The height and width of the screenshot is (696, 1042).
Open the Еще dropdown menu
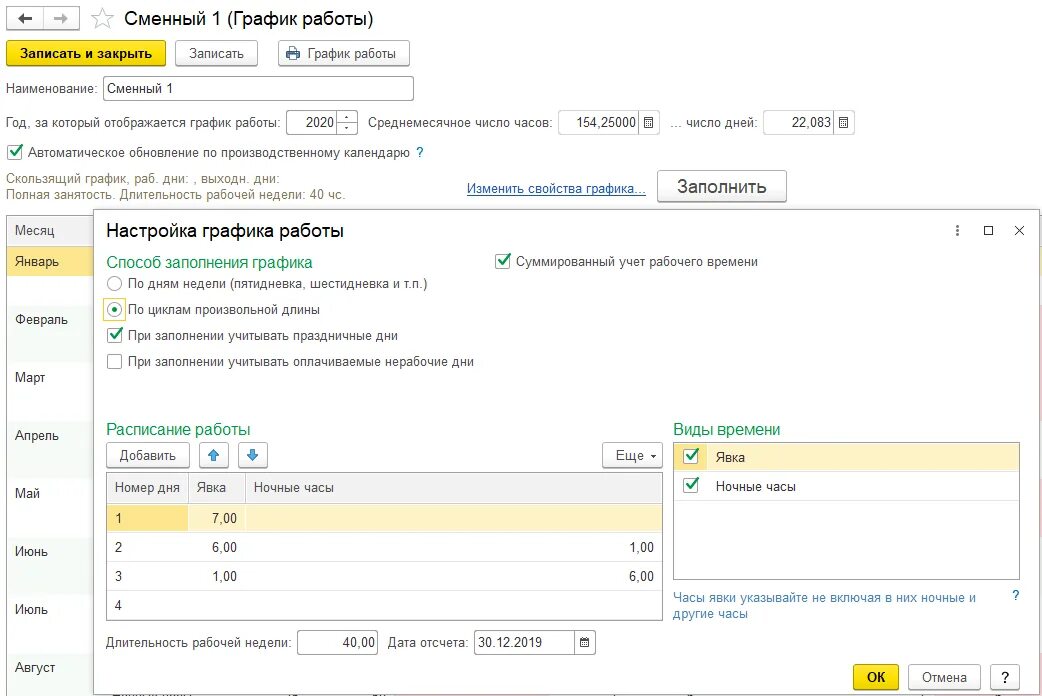point(632,455)
